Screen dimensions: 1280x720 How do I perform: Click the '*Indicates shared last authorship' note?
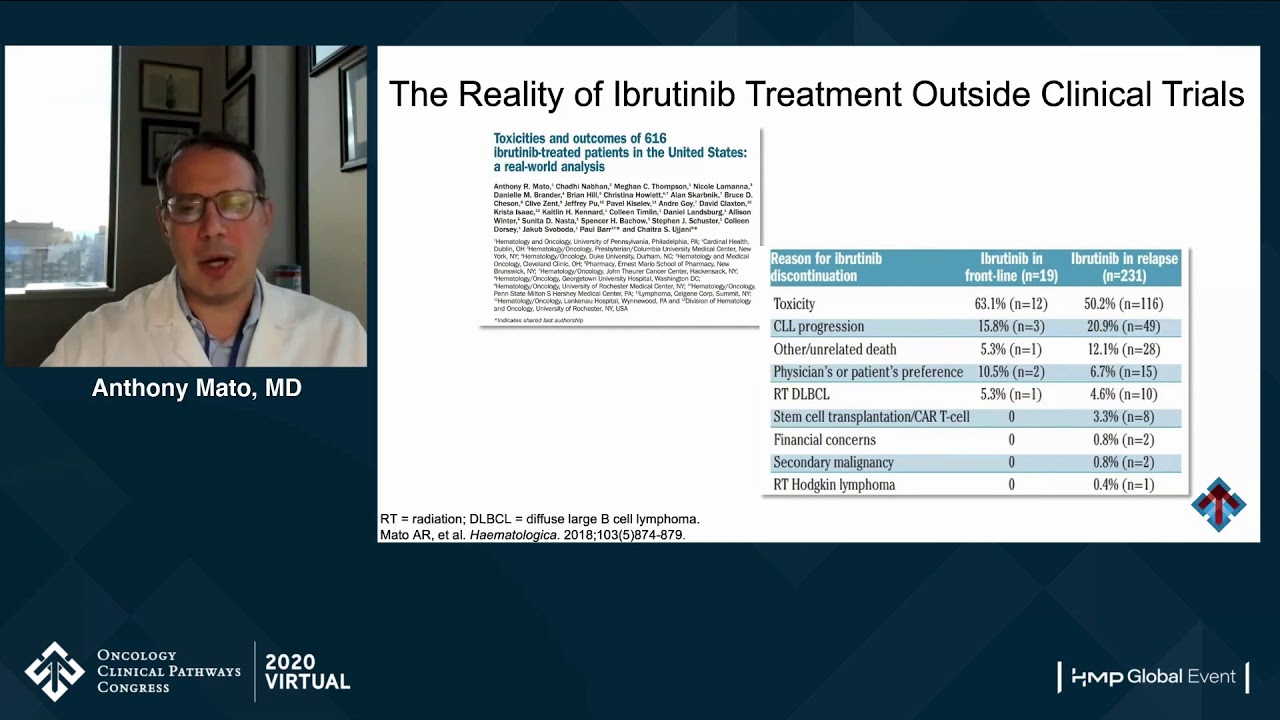click(x=538, y=320)
